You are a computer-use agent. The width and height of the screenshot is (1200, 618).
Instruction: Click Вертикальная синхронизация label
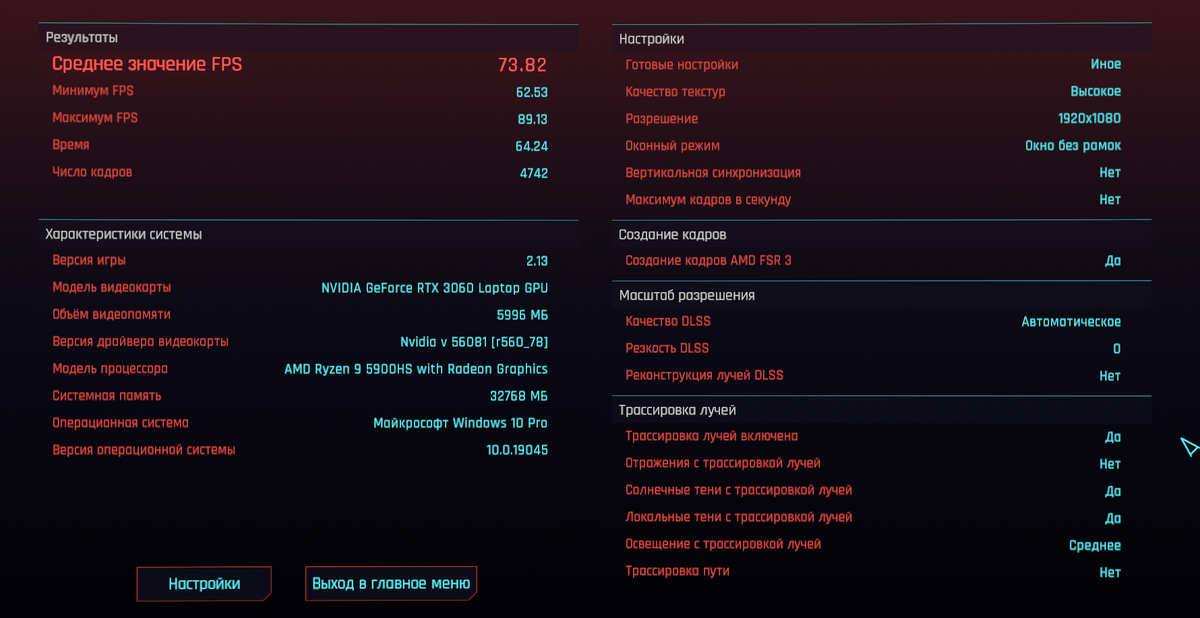(x=713, y=172)
